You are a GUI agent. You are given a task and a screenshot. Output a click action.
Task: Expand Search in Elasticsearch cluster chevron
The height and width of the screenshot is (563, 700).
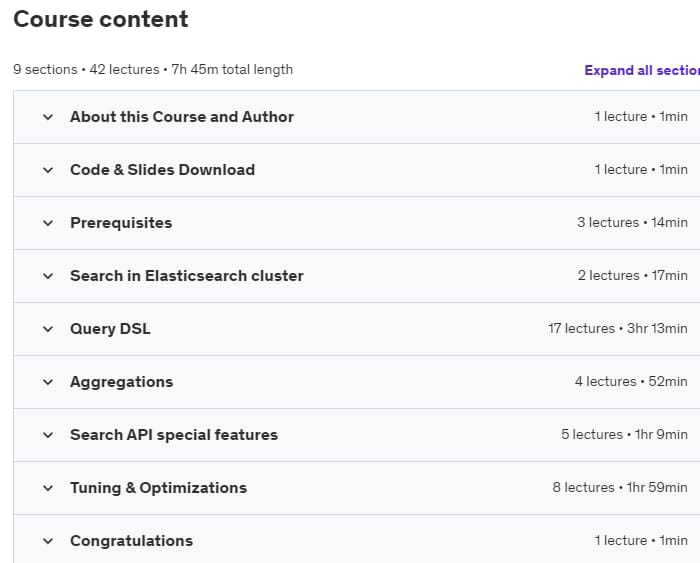pos(48,276)
